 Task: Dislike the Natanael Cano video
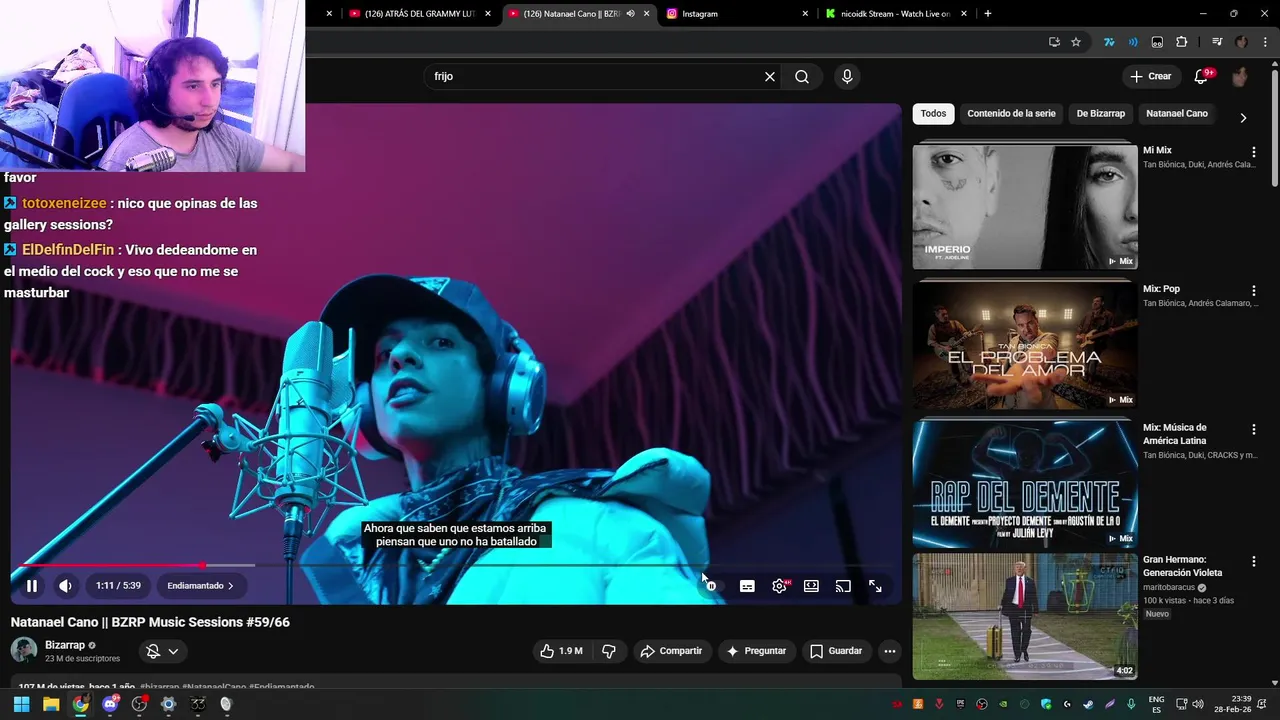608,651
